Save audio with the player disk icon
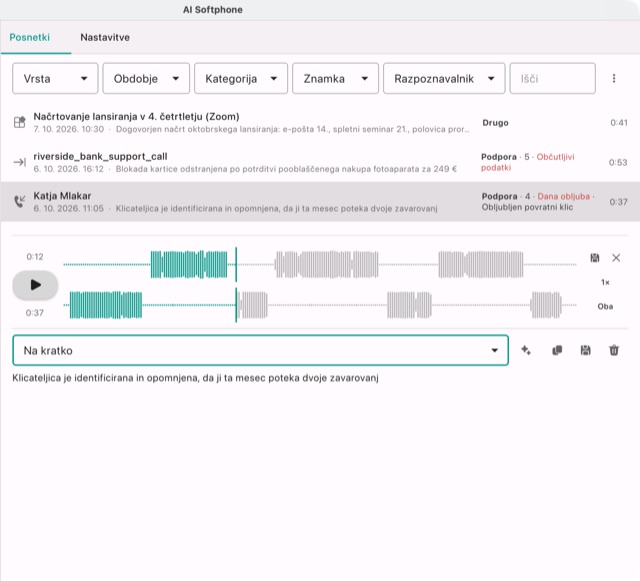The width and height of the screenshot is (640, 581). pyautogui.click(x=595, y=258)
